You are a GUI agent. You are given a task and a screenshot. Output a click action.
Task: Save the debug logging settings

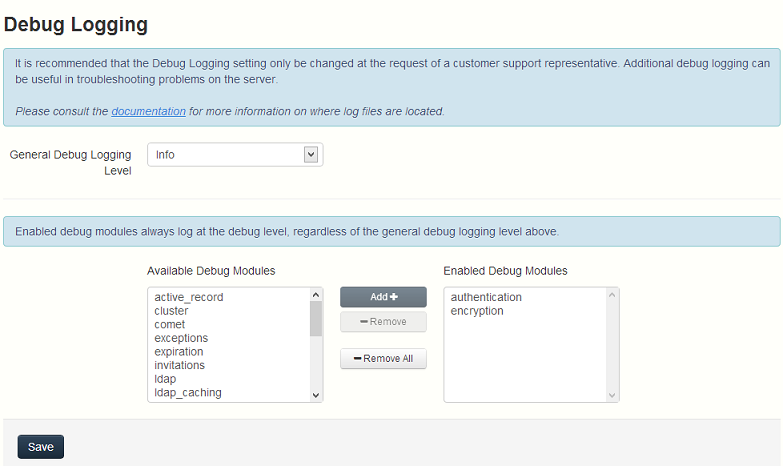coord(41,447)
